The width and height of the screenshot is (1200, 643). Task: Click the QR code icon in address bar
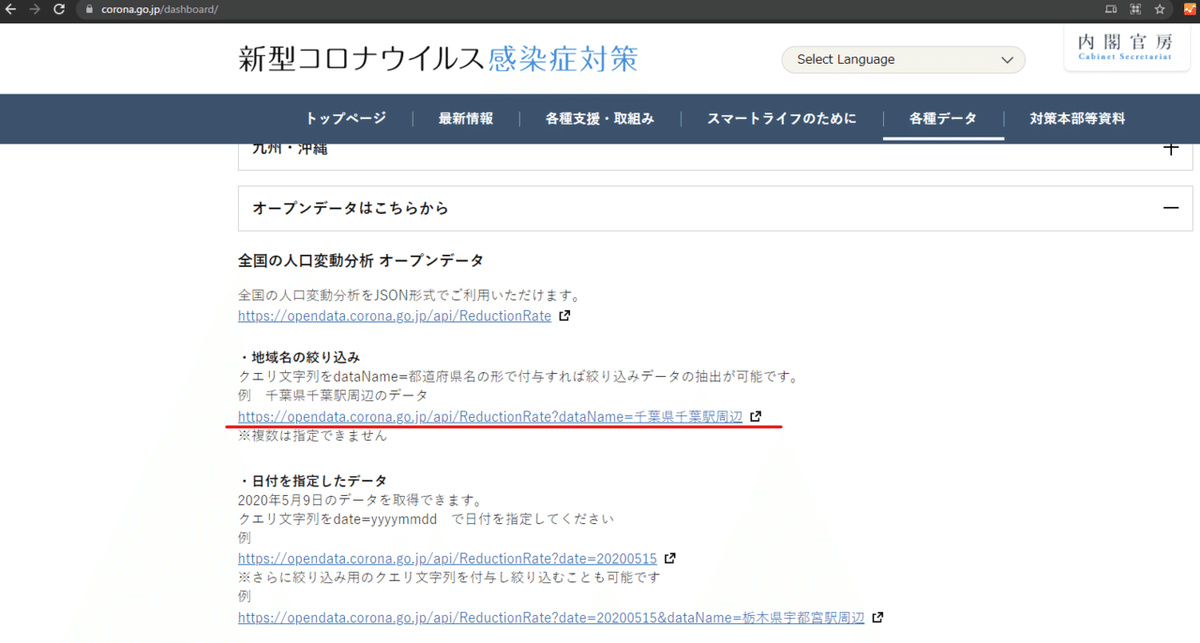[x=1135, y=9]
